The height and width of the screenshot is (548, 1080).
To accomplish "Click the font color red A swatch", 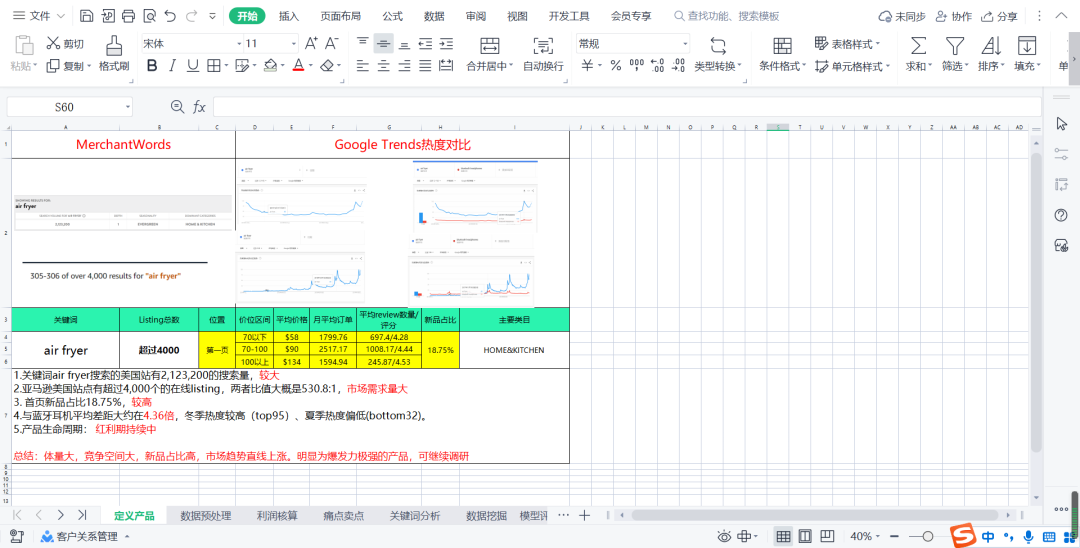I will [298, 65].
